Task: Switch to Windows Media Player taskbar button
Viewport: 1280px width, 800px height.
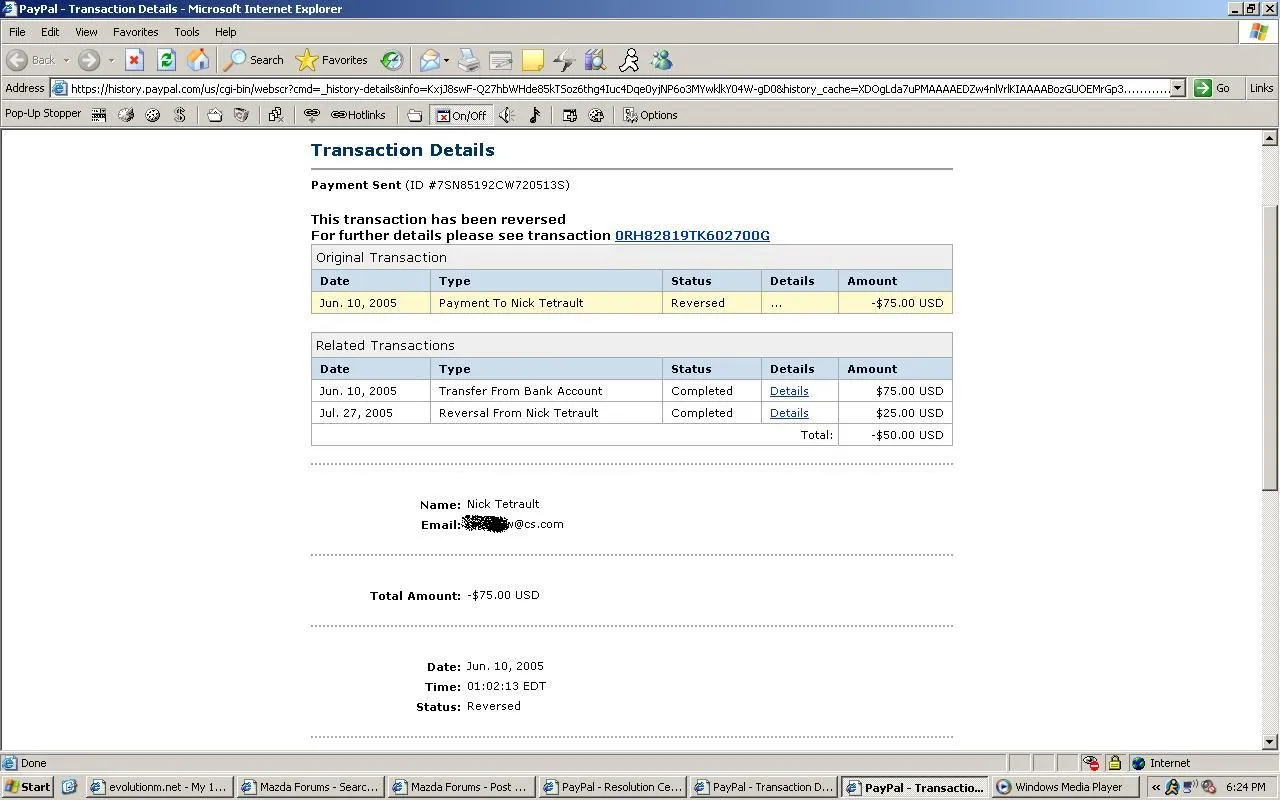Action: tap(1065, 787)
